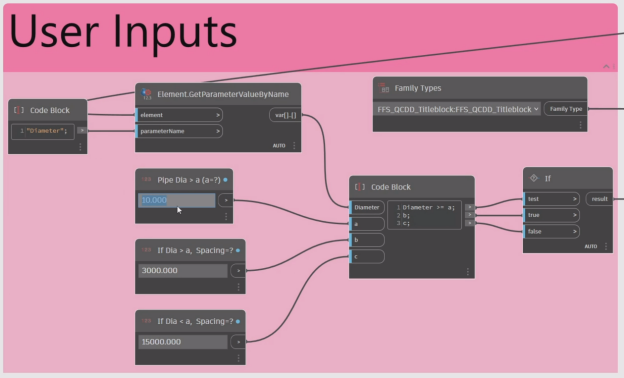The image size is (624, 378).
Task: Click the central Code Block bracket icon
Action: (x=360, y=187)
